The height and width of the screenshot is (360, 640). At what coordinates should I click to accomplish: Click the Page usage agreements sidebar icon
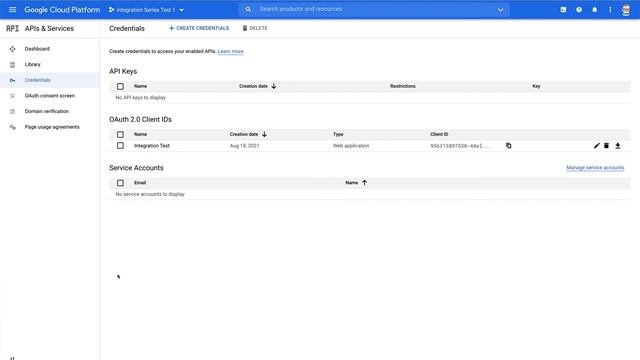pos(12,127)
